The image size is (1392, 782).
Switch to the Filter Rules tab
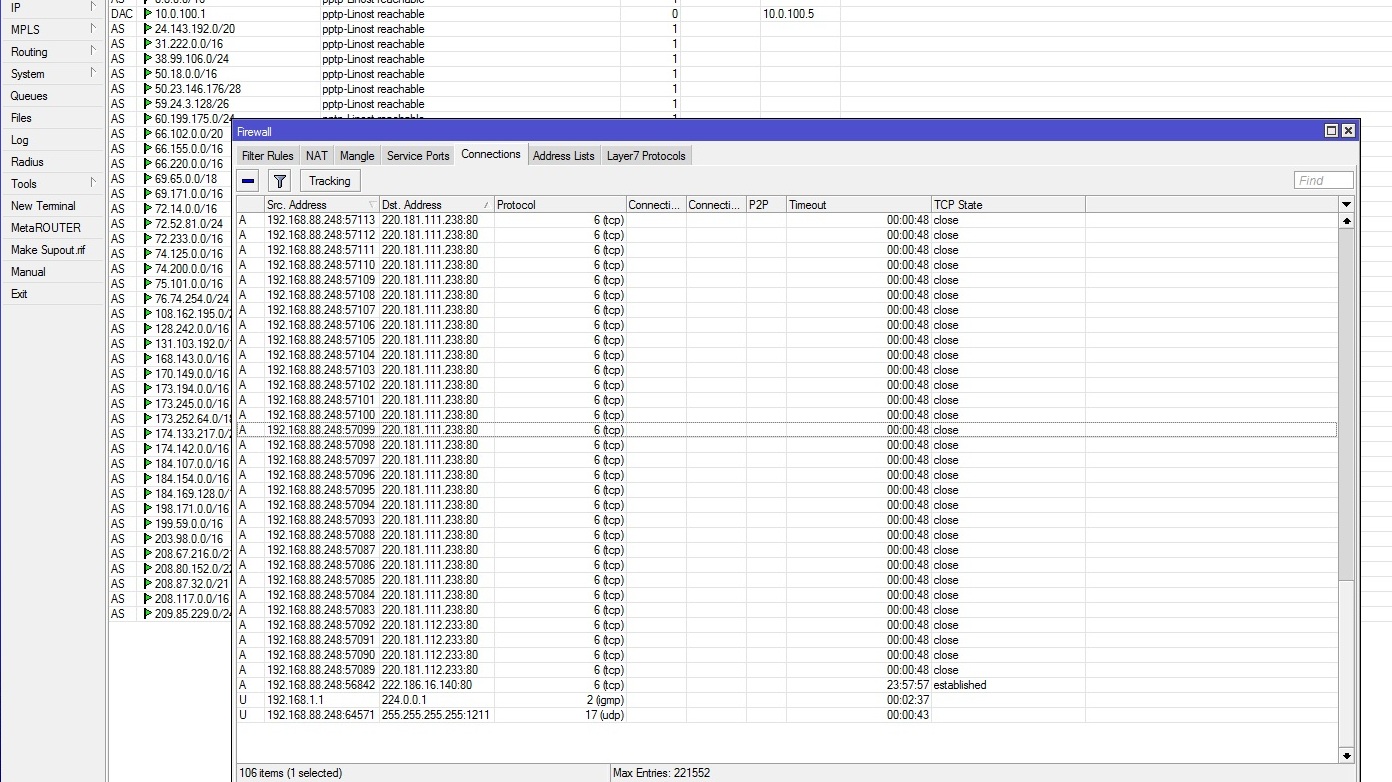click(x=268, y=156)
